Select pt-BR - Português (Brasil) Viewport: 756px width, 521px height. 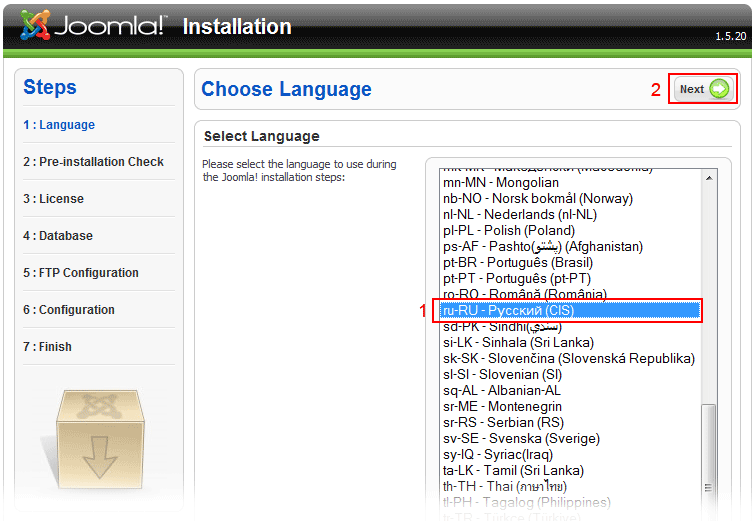[x=571, y=263]
